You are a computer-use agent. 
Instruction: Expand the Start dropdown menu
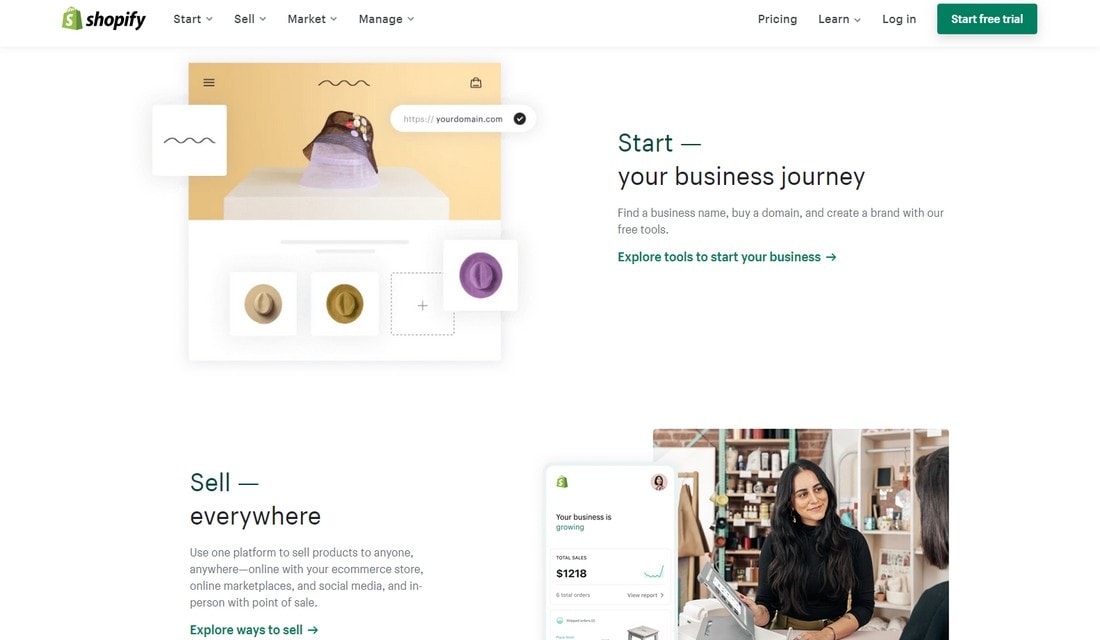[x=193, y=19]
